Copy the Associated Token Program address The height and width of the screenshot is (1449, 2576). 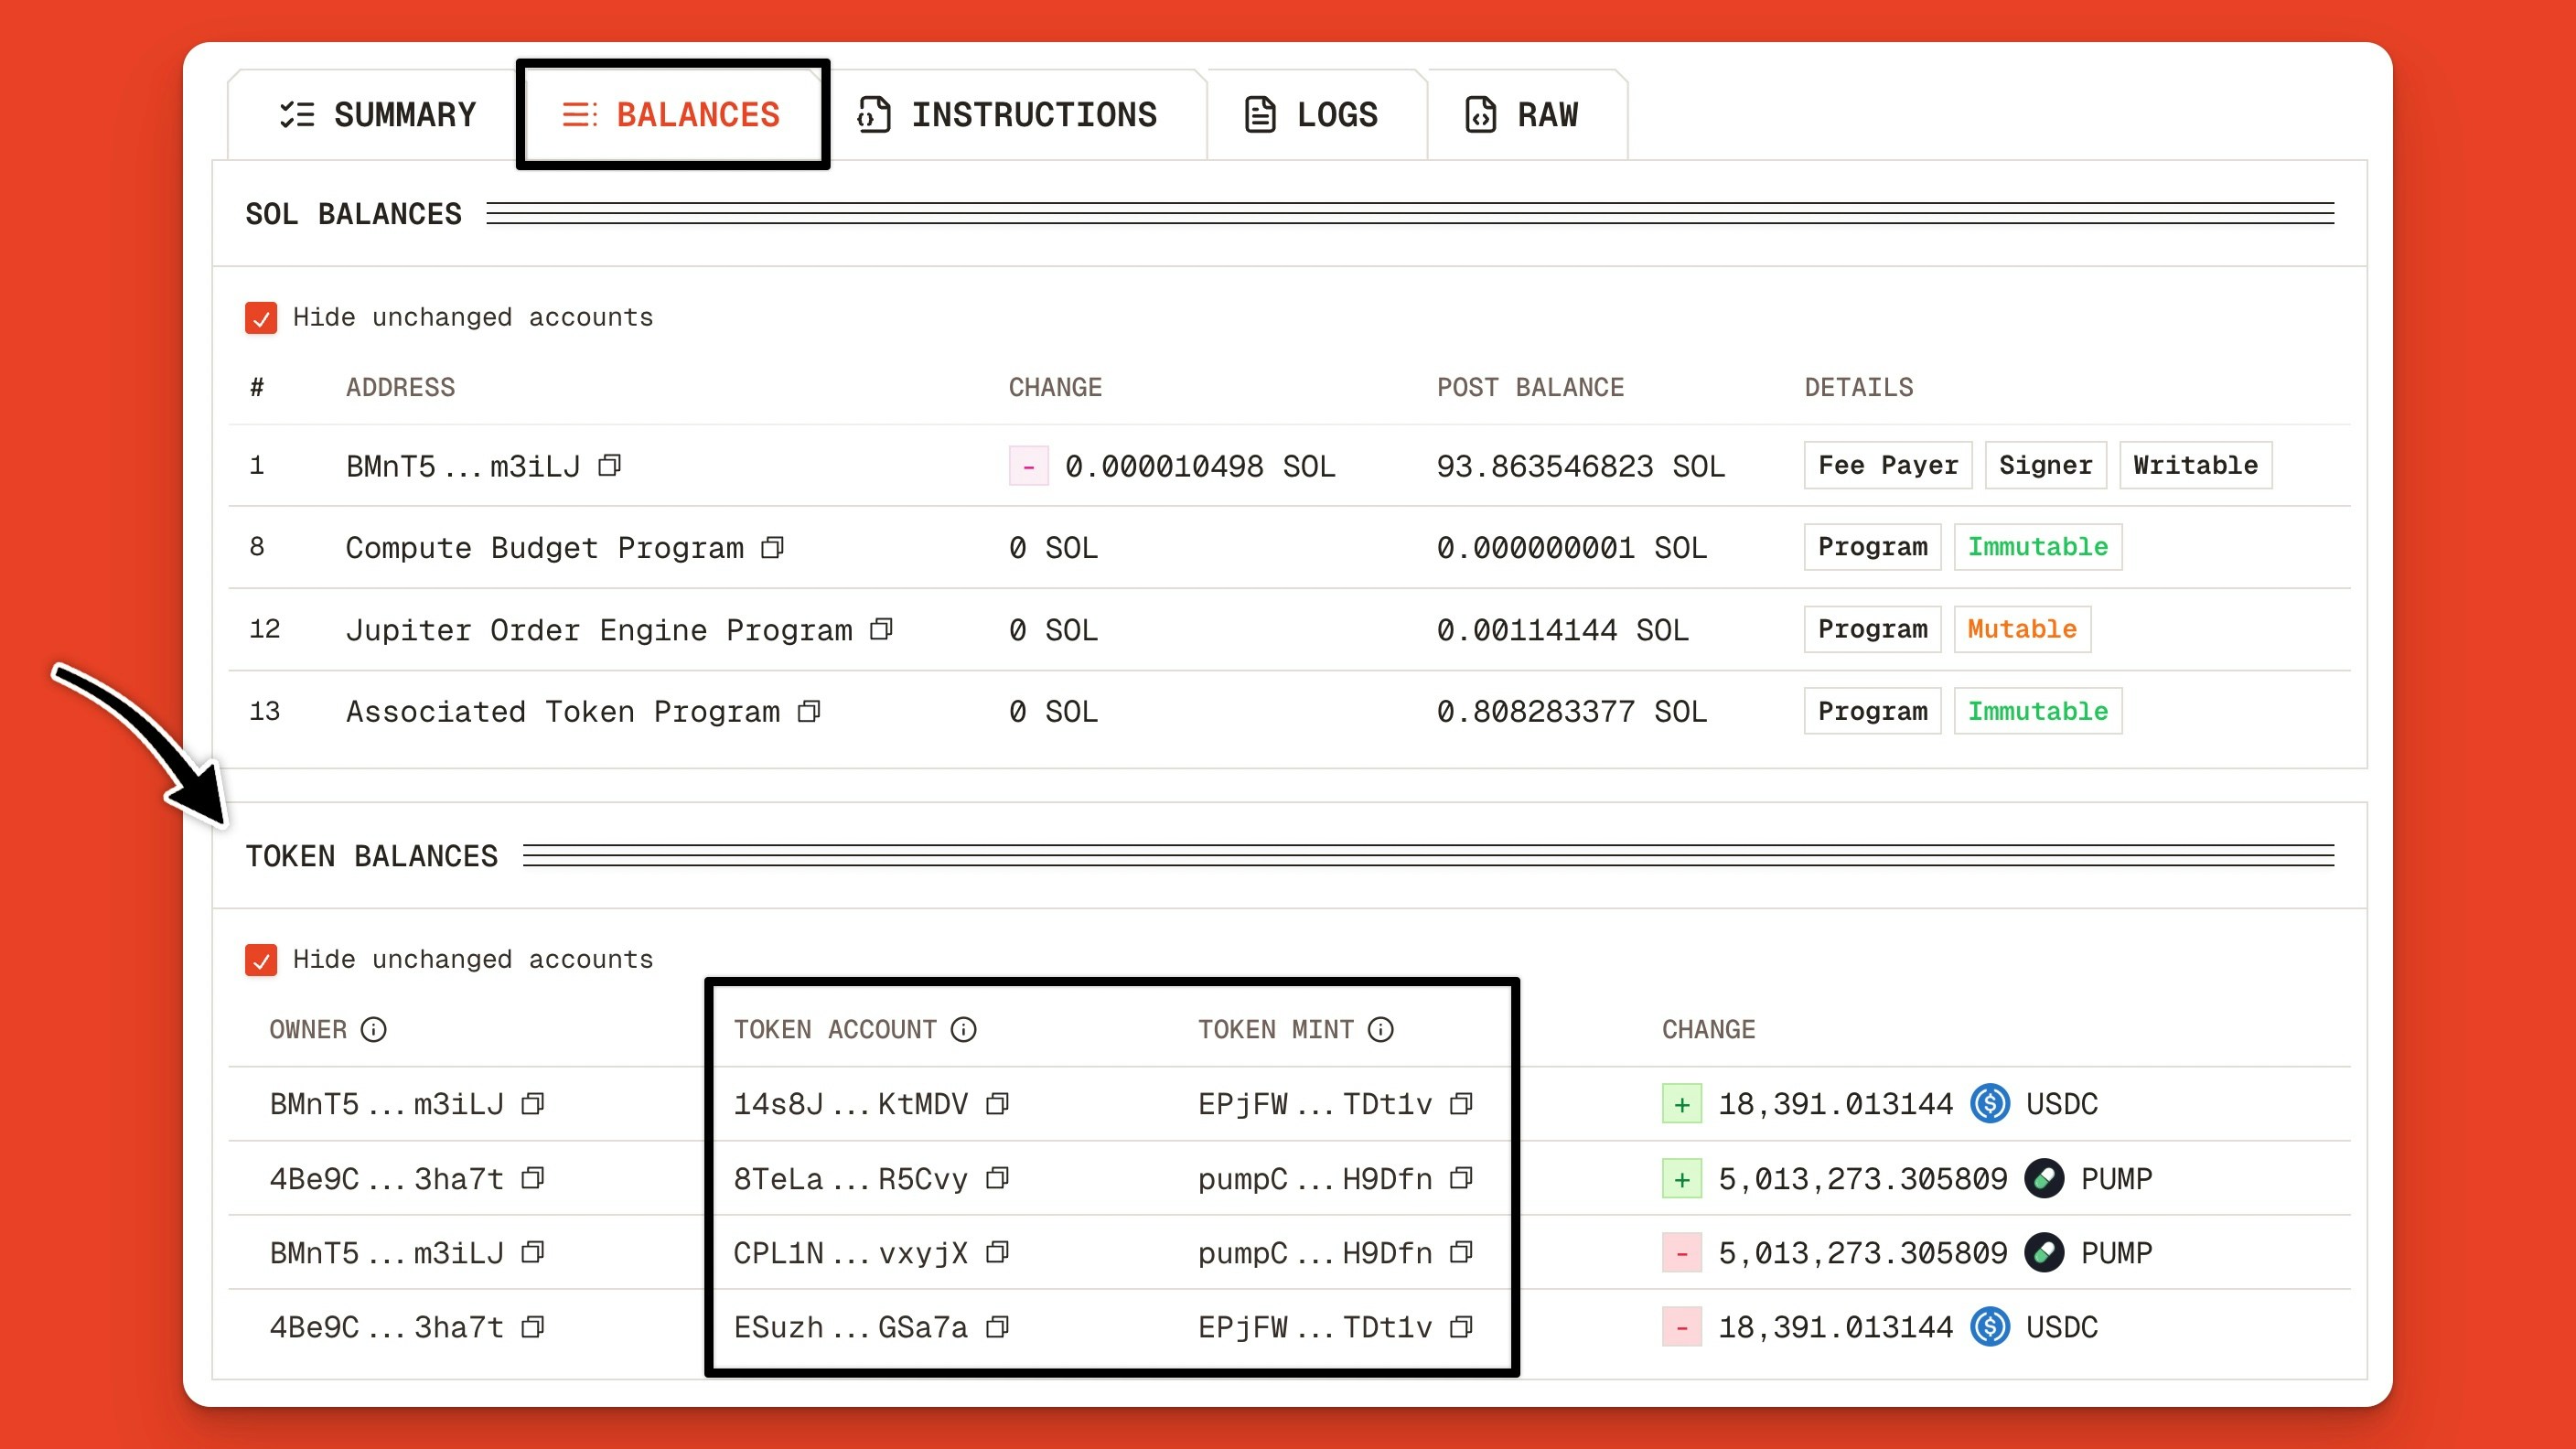tap(808, 711)
